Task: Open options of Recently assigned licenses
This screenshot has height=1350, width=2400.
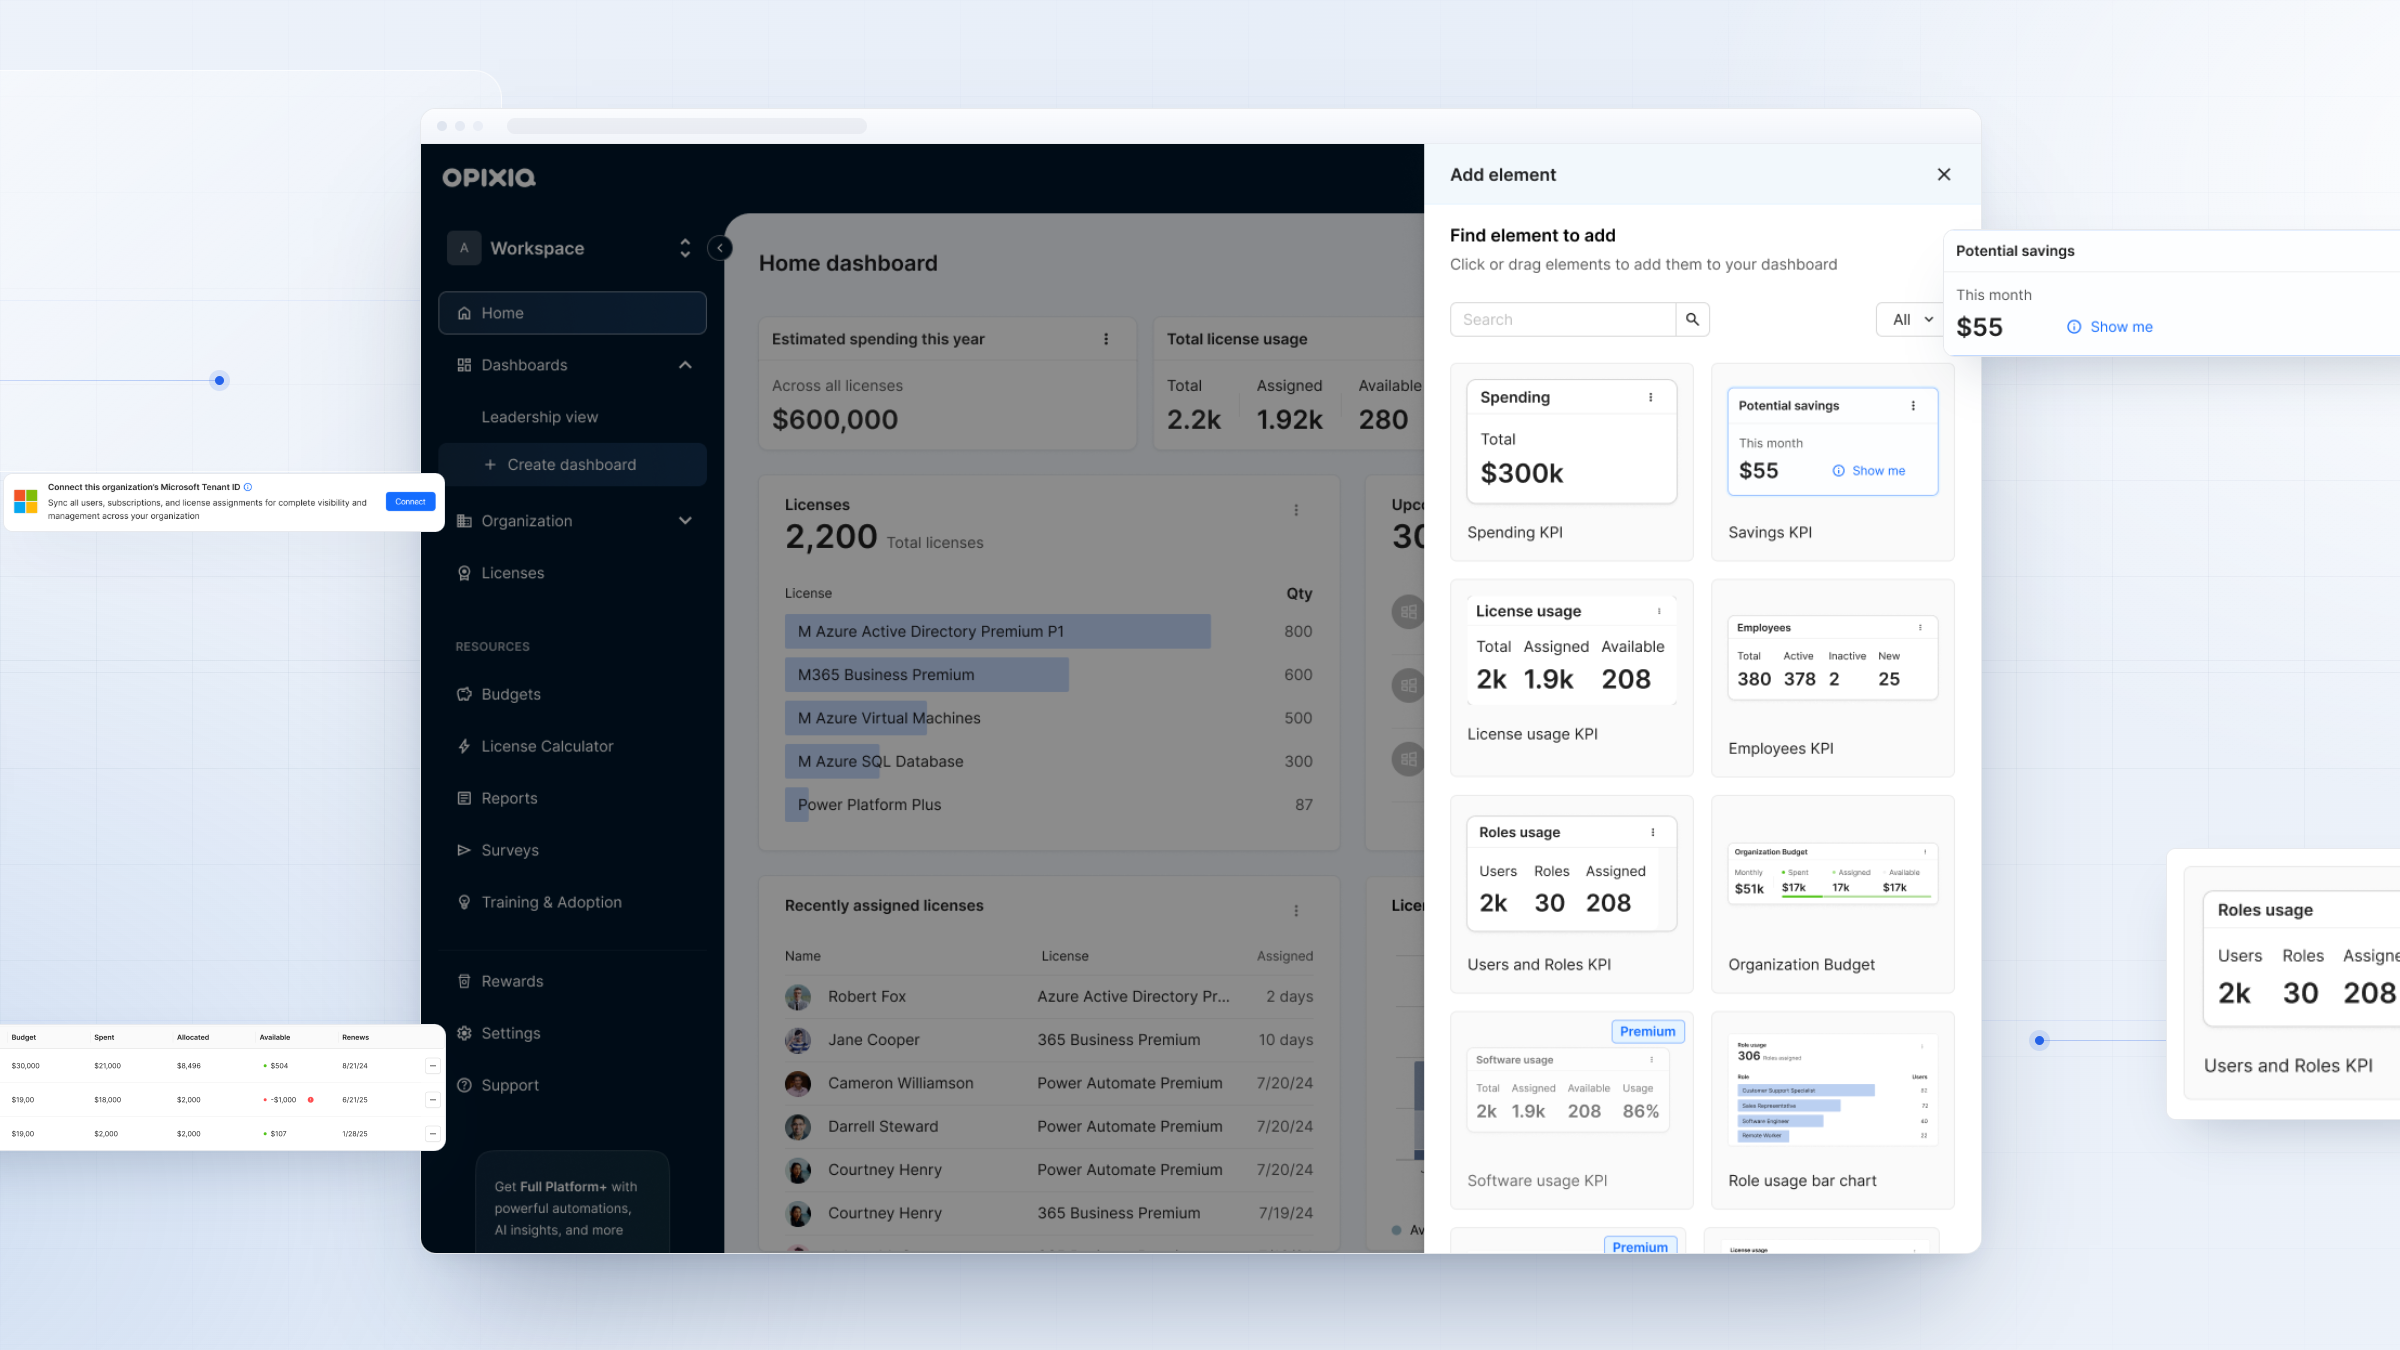Action: [1296, 911]
